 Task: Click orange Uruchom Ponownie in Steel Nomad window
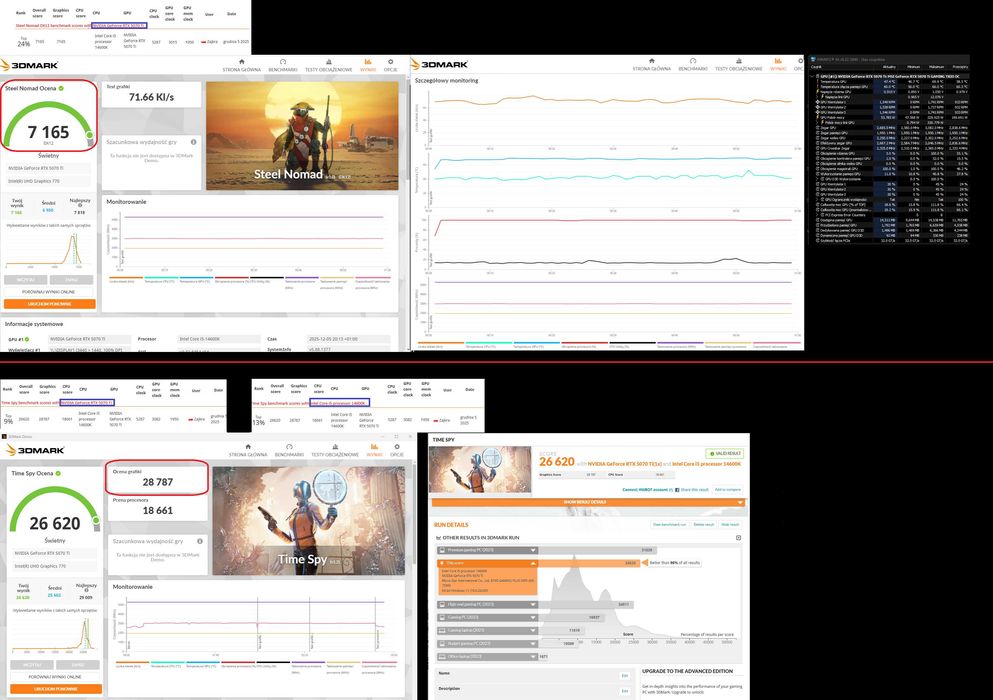49,304
